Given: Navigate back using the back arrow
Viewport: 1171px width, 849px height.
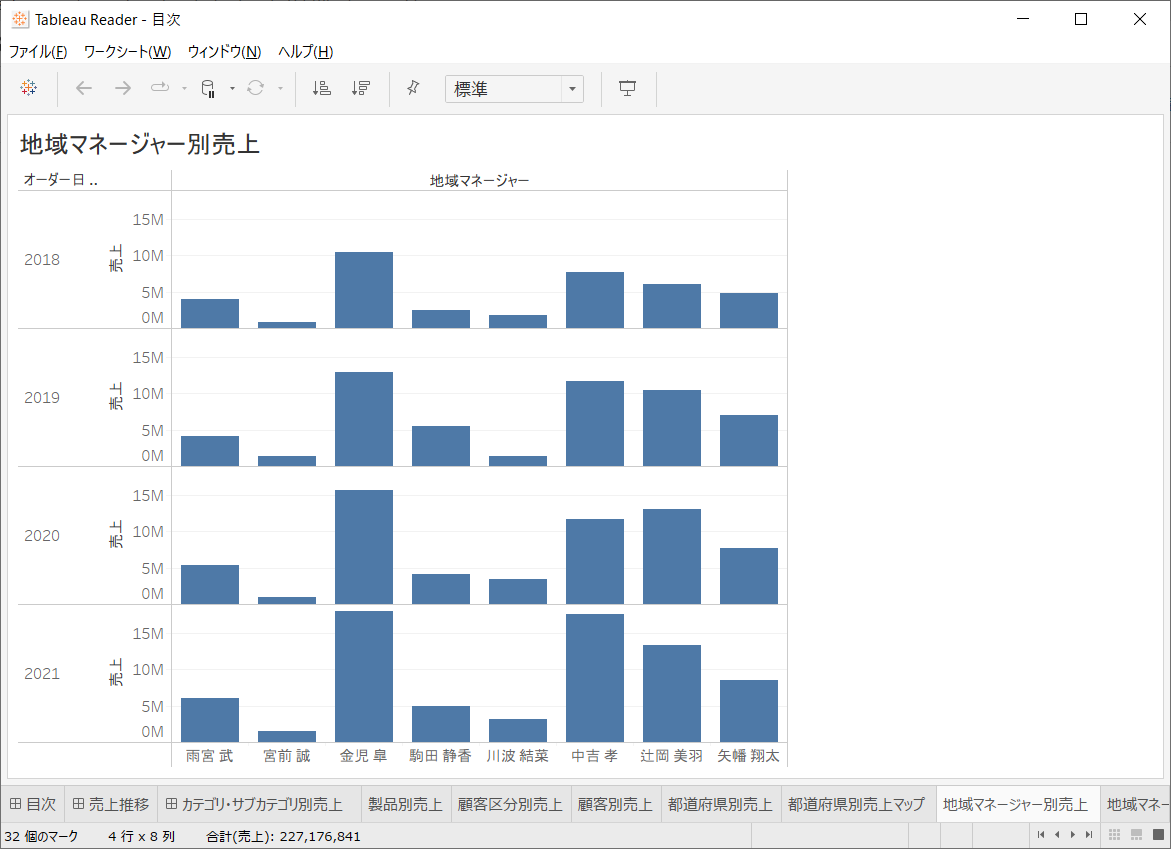Looking at the screenshot, I should coord(83,88).
